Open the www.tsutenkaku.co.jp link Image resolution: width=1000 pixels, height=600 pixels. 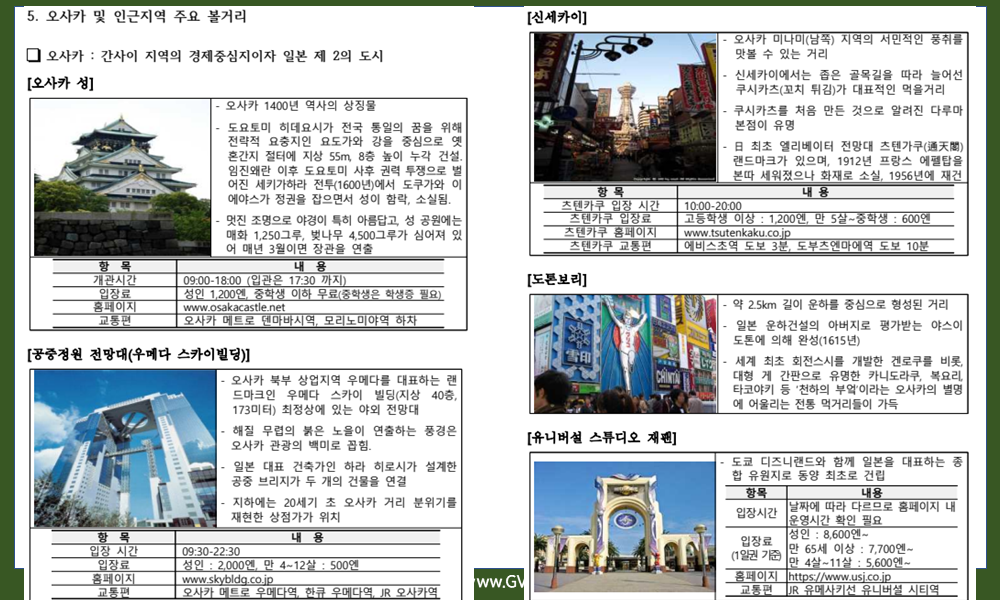[x=737, y=233]
